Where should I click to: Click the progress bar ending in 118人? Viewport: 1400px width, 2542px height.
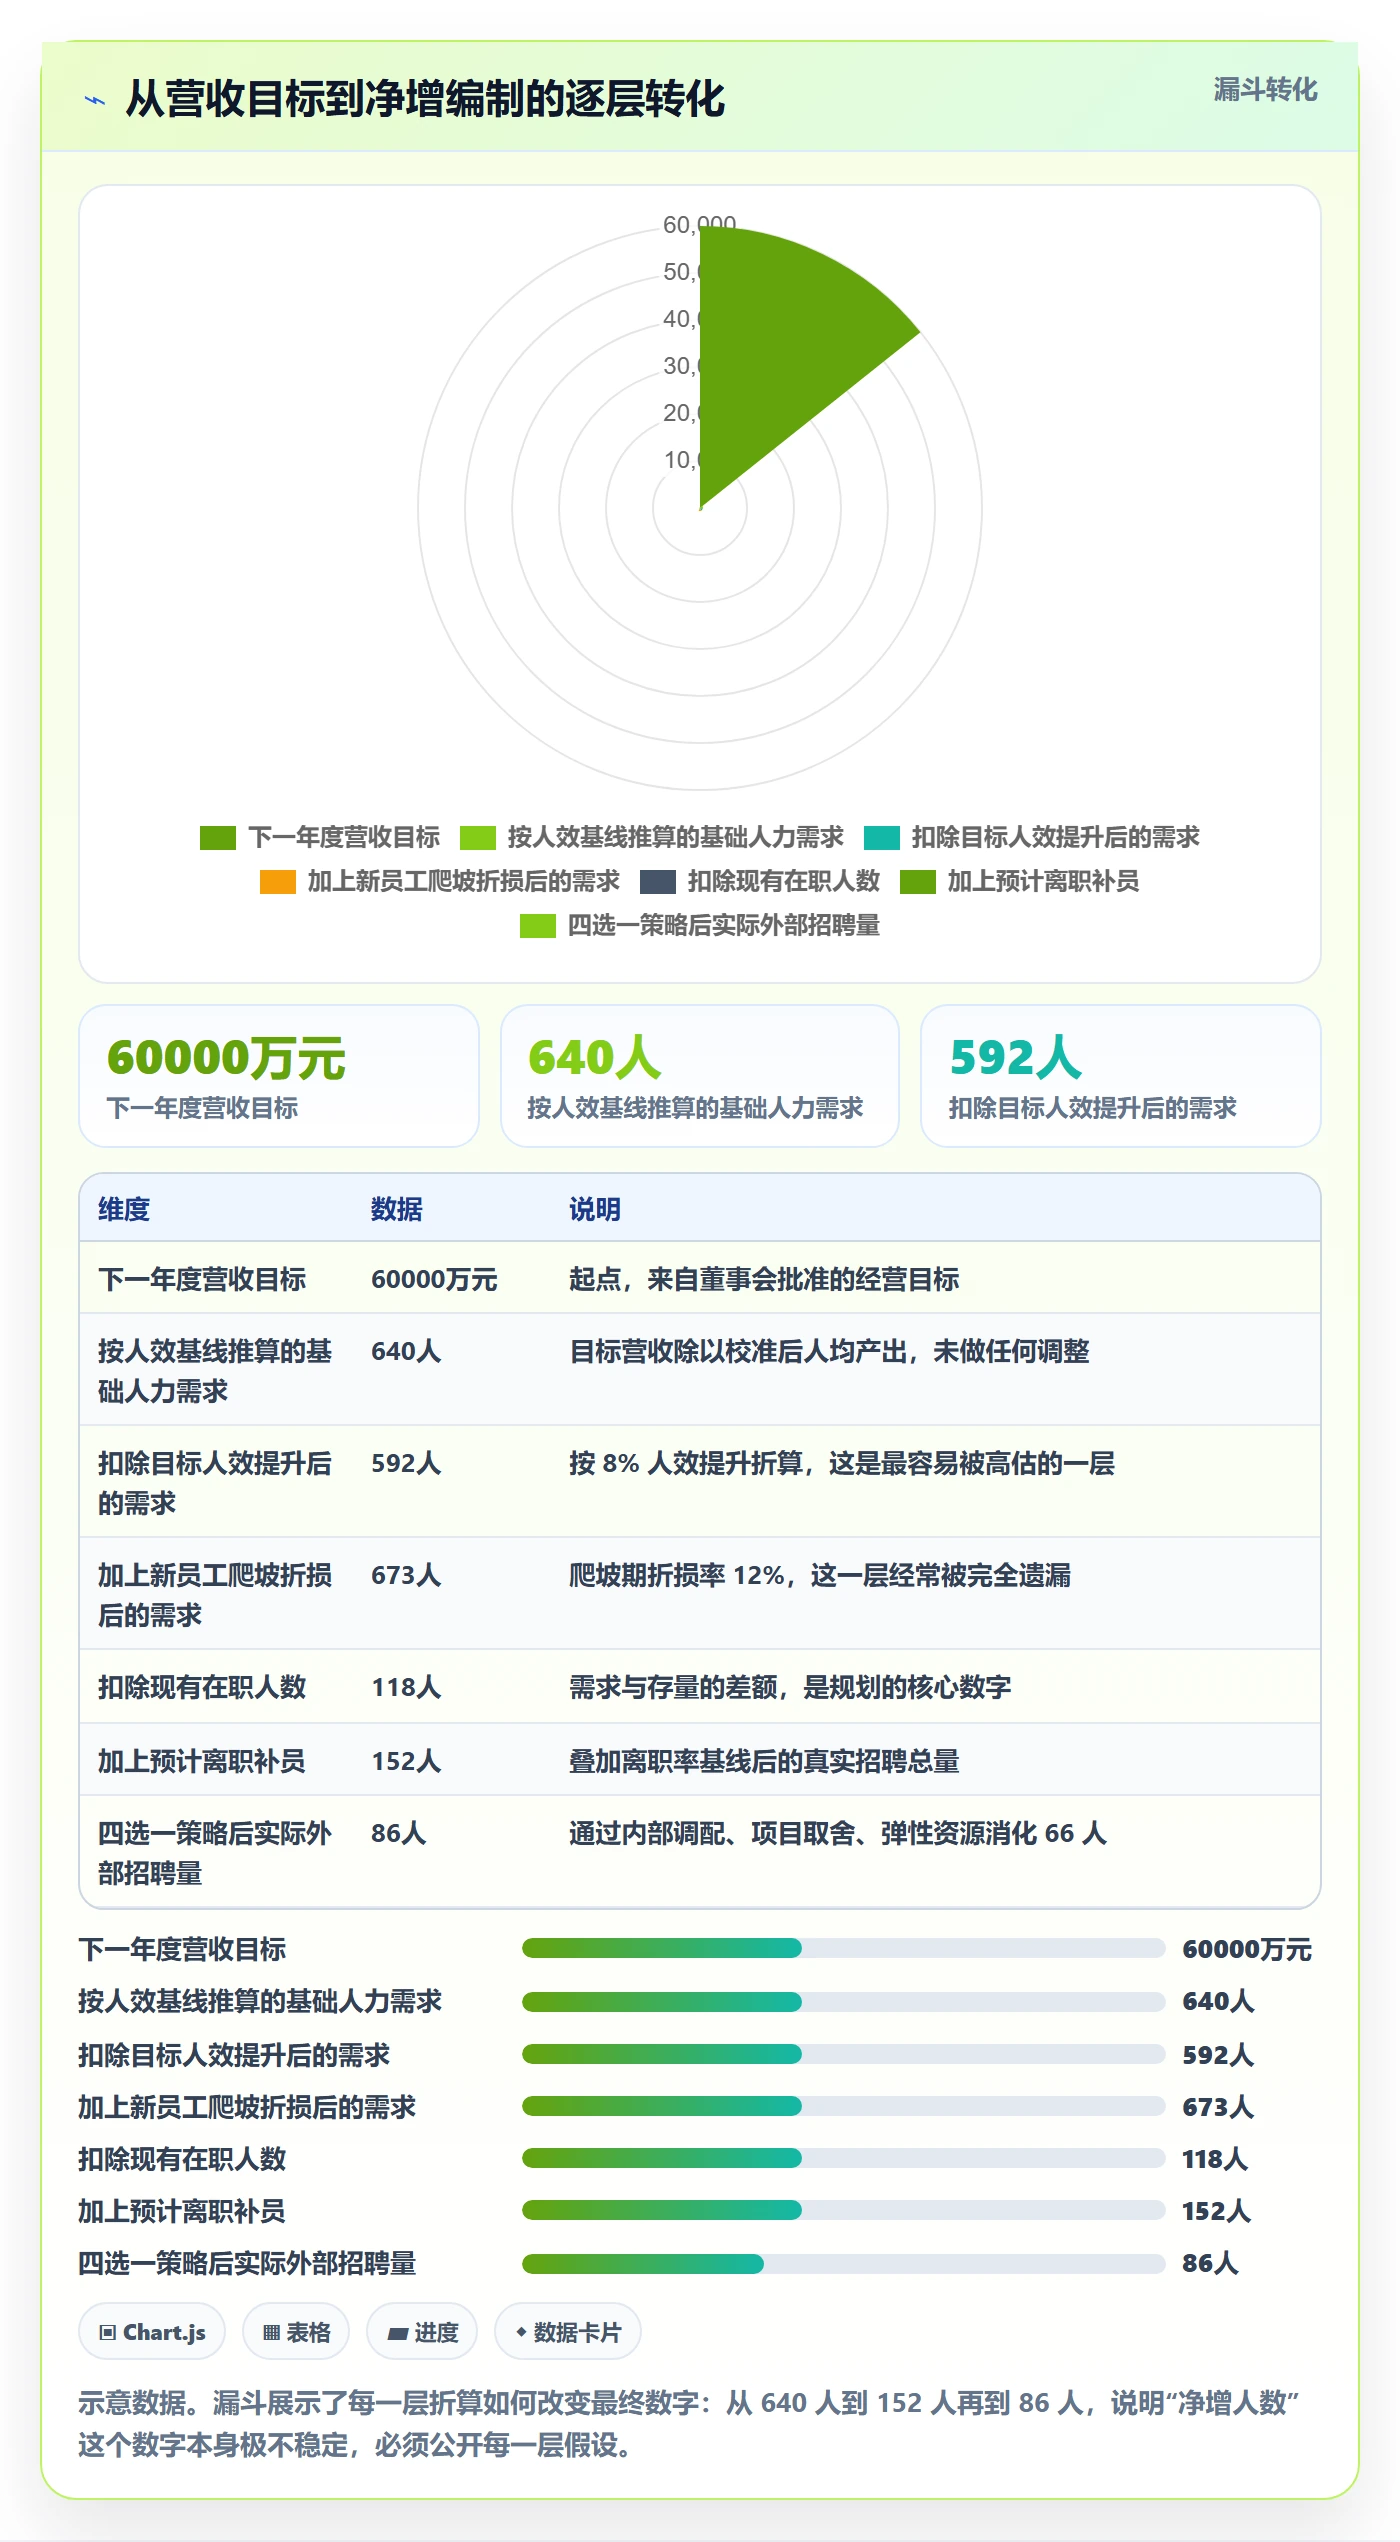843,2158
